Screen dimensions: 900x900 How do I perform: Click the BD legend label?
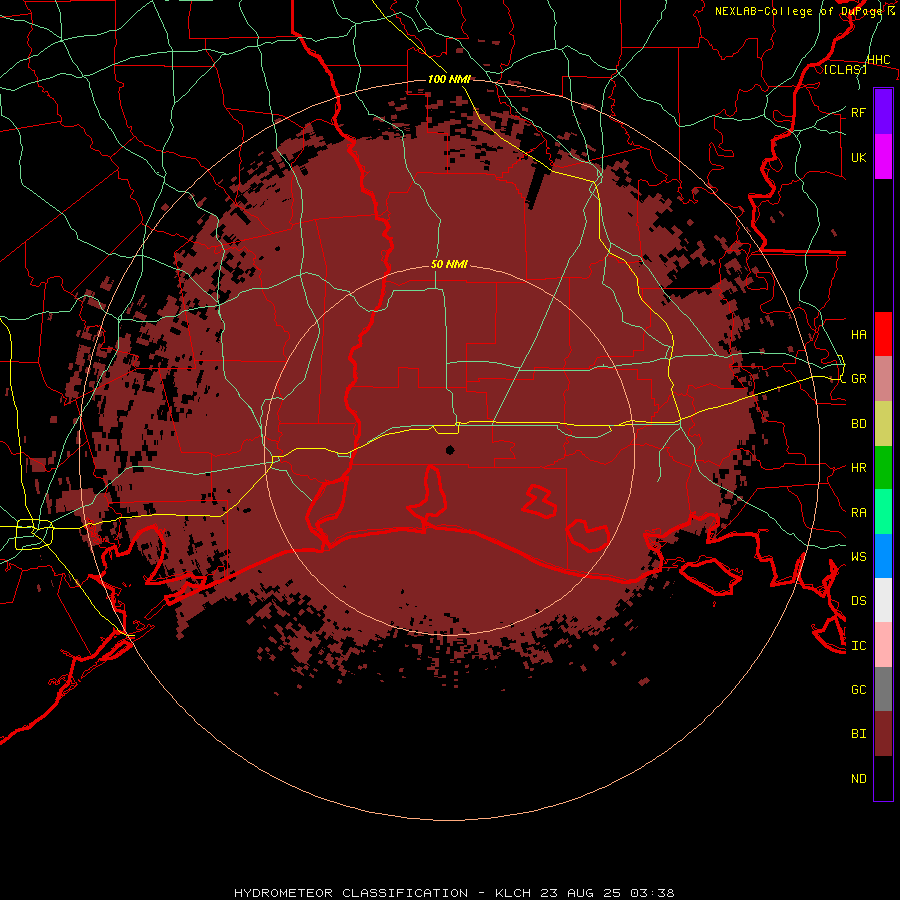[x=858, y=424]
